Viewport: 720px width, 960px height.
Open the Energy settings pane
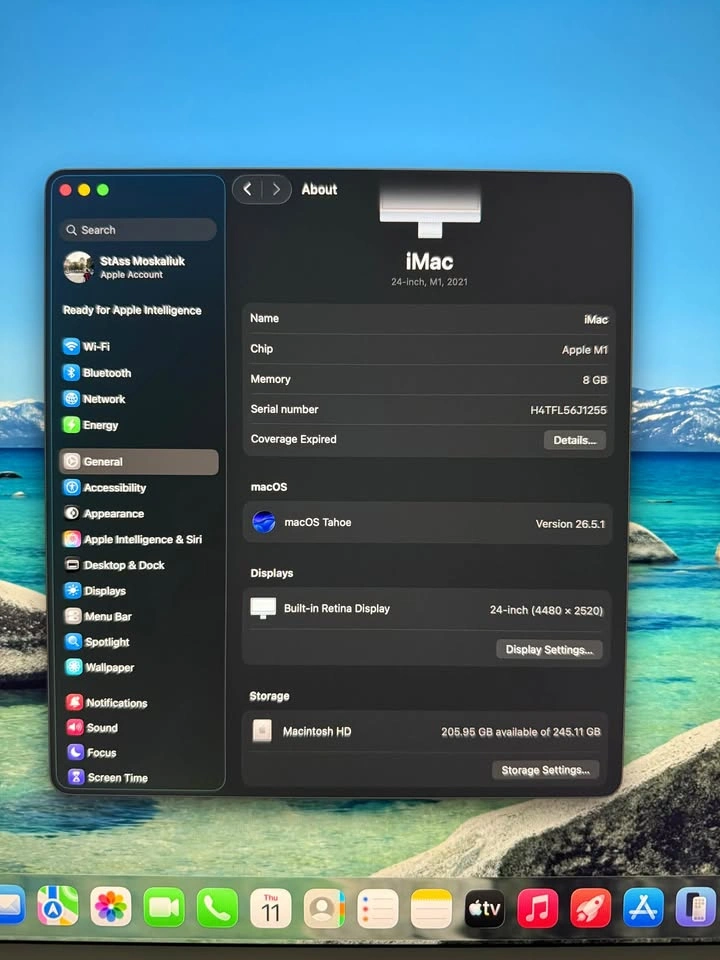click(91, 425)
